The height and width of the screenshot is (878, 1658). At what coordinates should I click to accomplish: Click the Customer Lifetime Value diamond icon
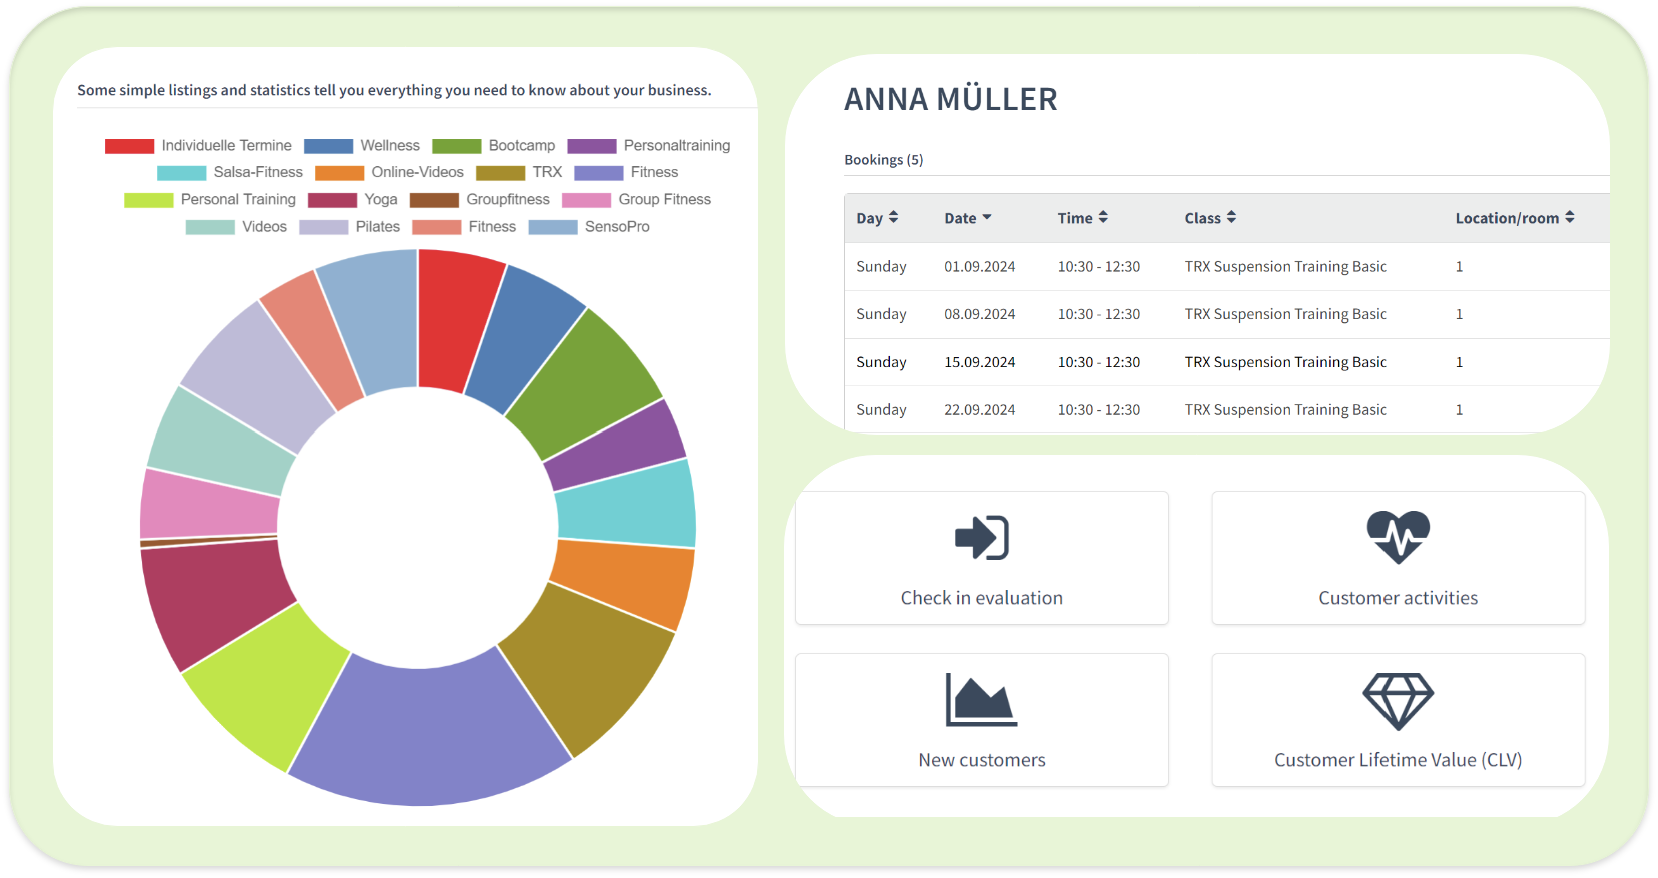[x=1398, y=700]
